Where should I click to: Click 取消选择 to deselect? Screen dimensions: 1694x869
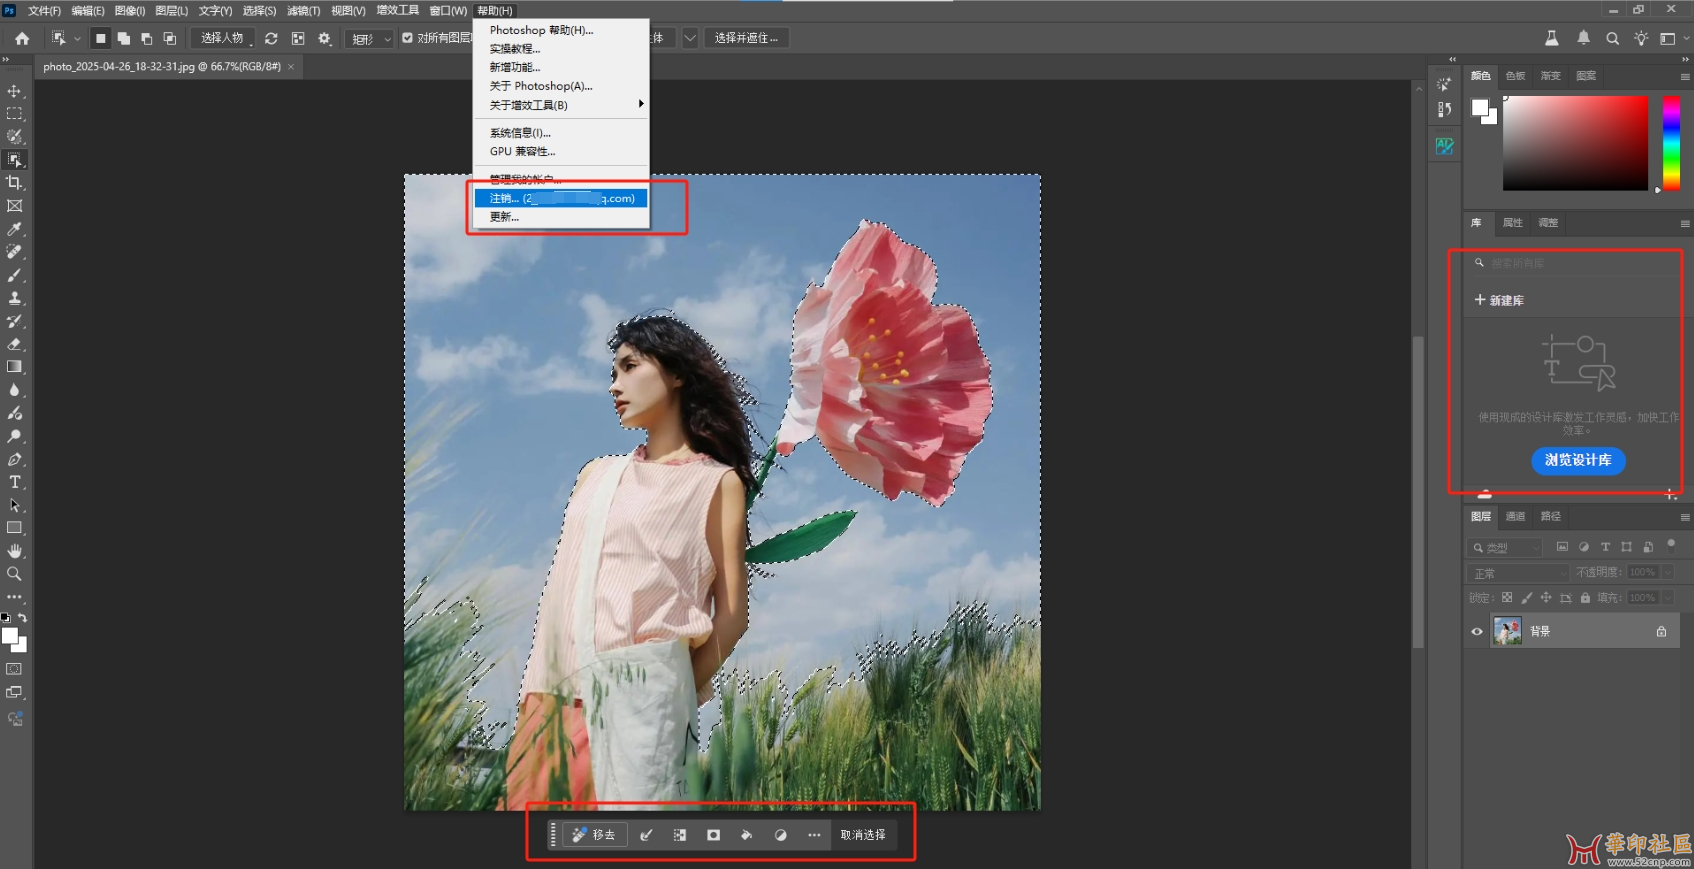[x=863, y=835]
